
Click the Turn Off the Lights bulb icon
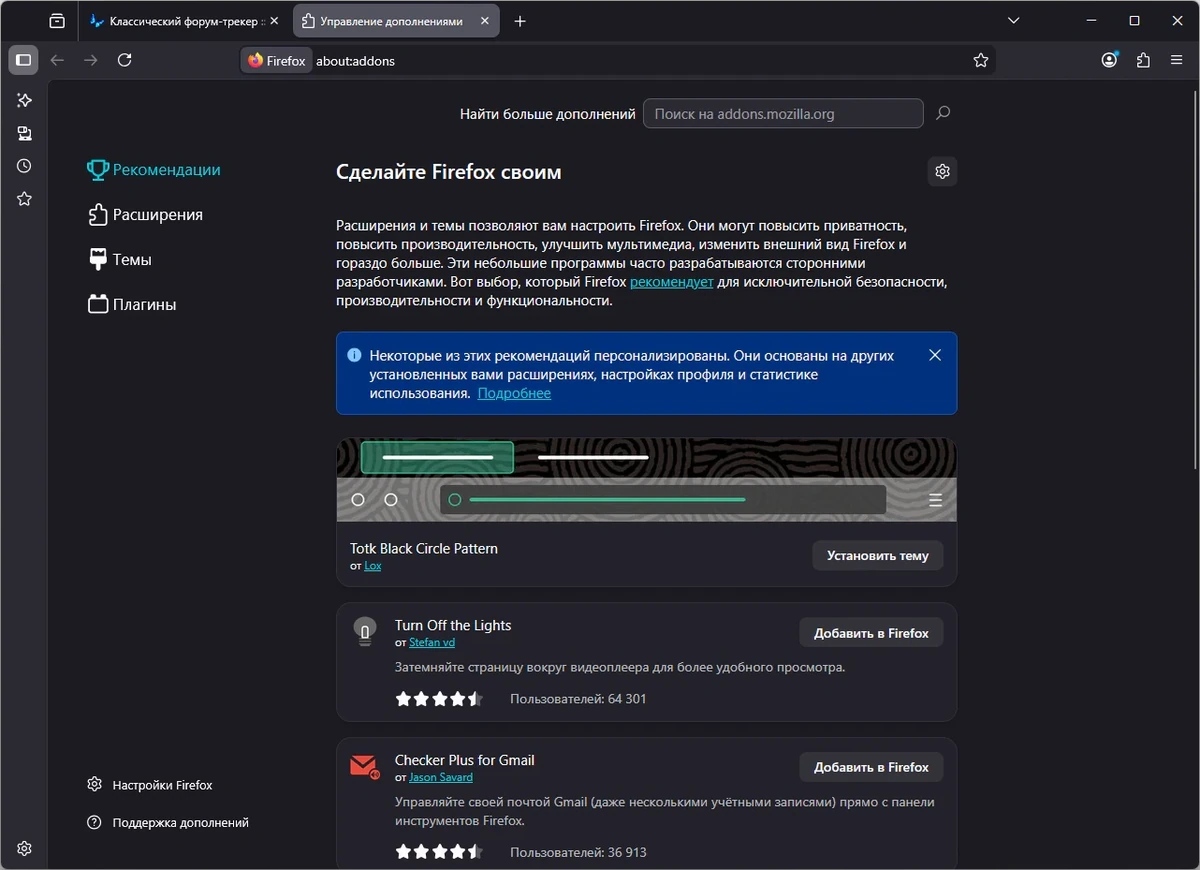(x=365, y=632)
